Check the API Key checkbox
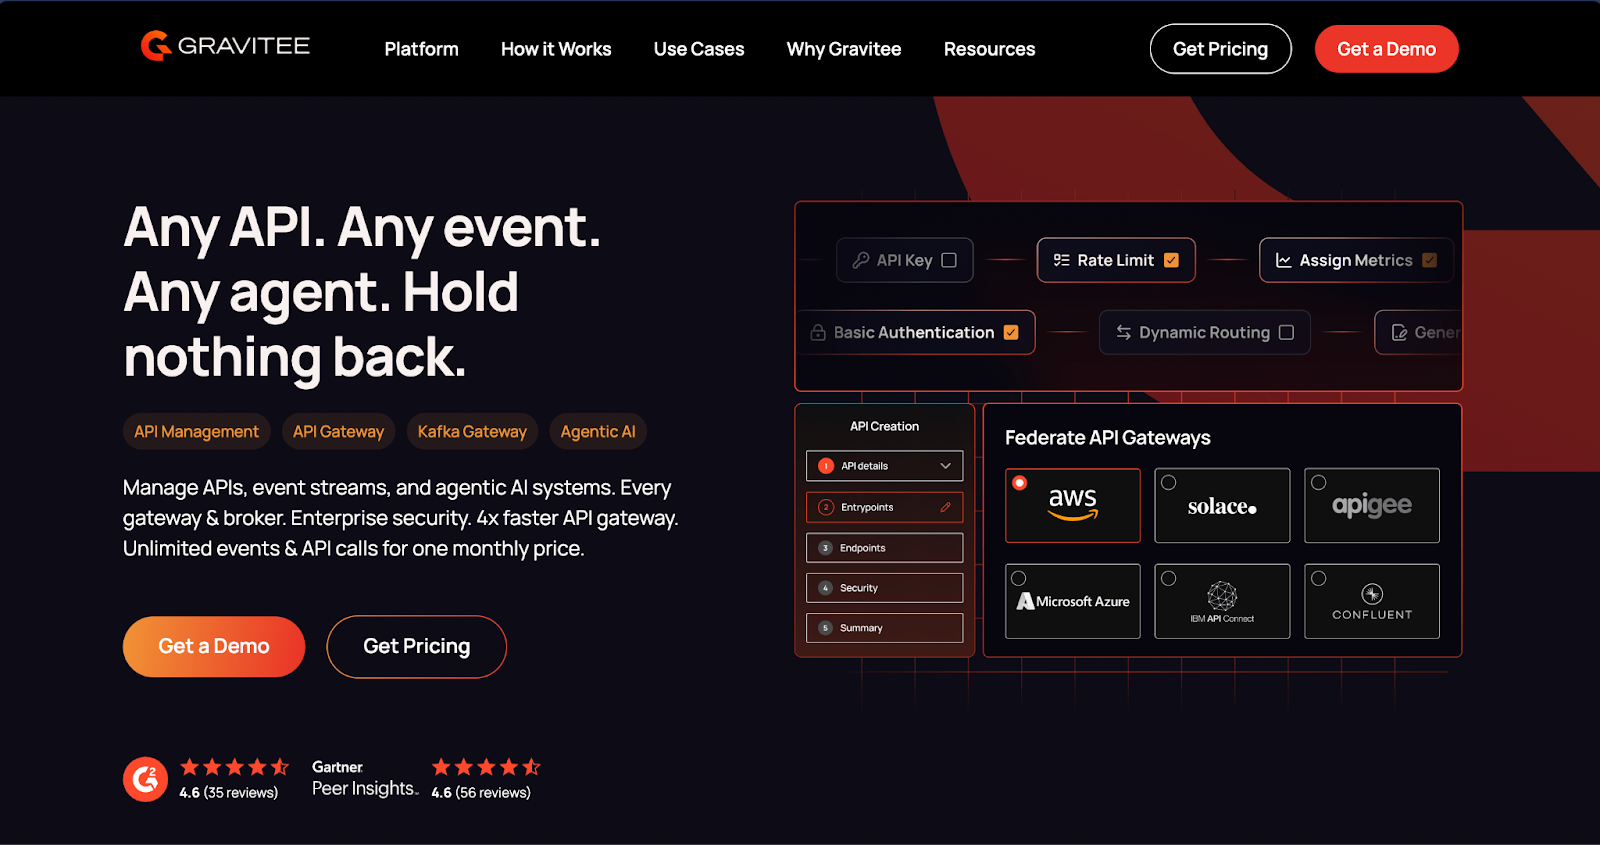 click(x=949, y=260)
